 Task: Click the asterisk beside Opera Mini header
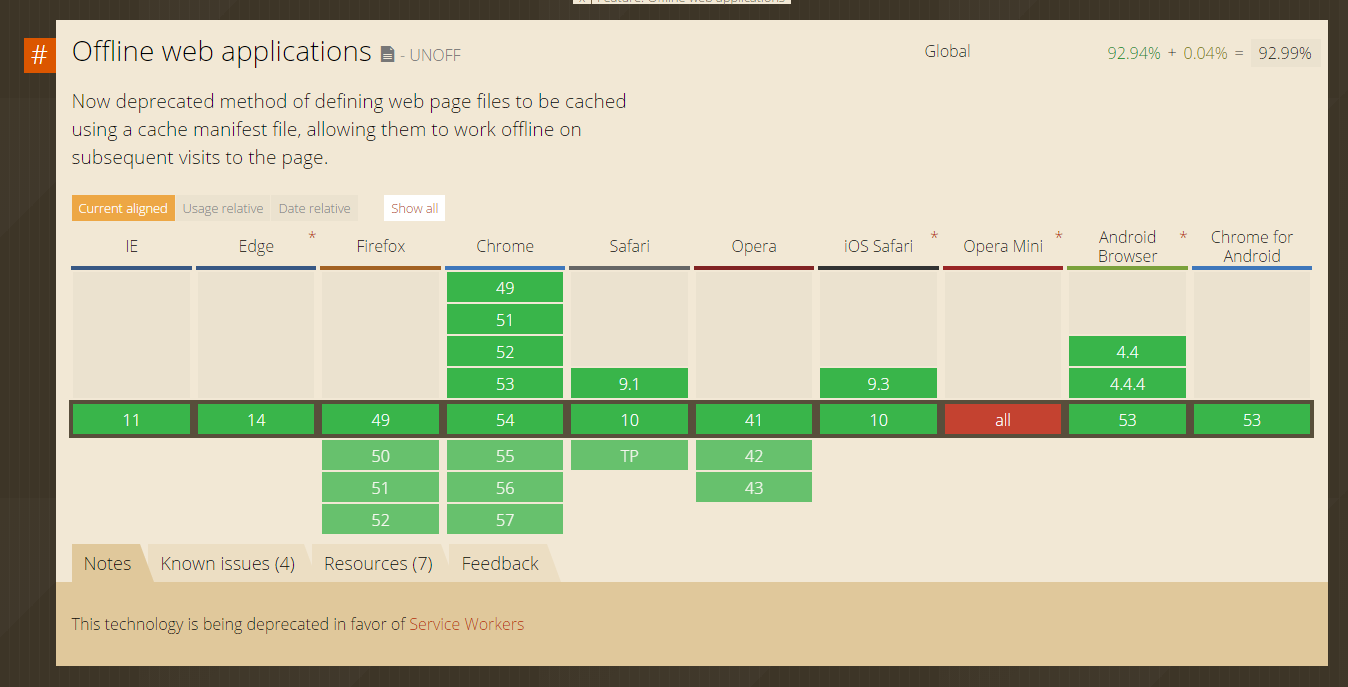(x=1059, y=237)
